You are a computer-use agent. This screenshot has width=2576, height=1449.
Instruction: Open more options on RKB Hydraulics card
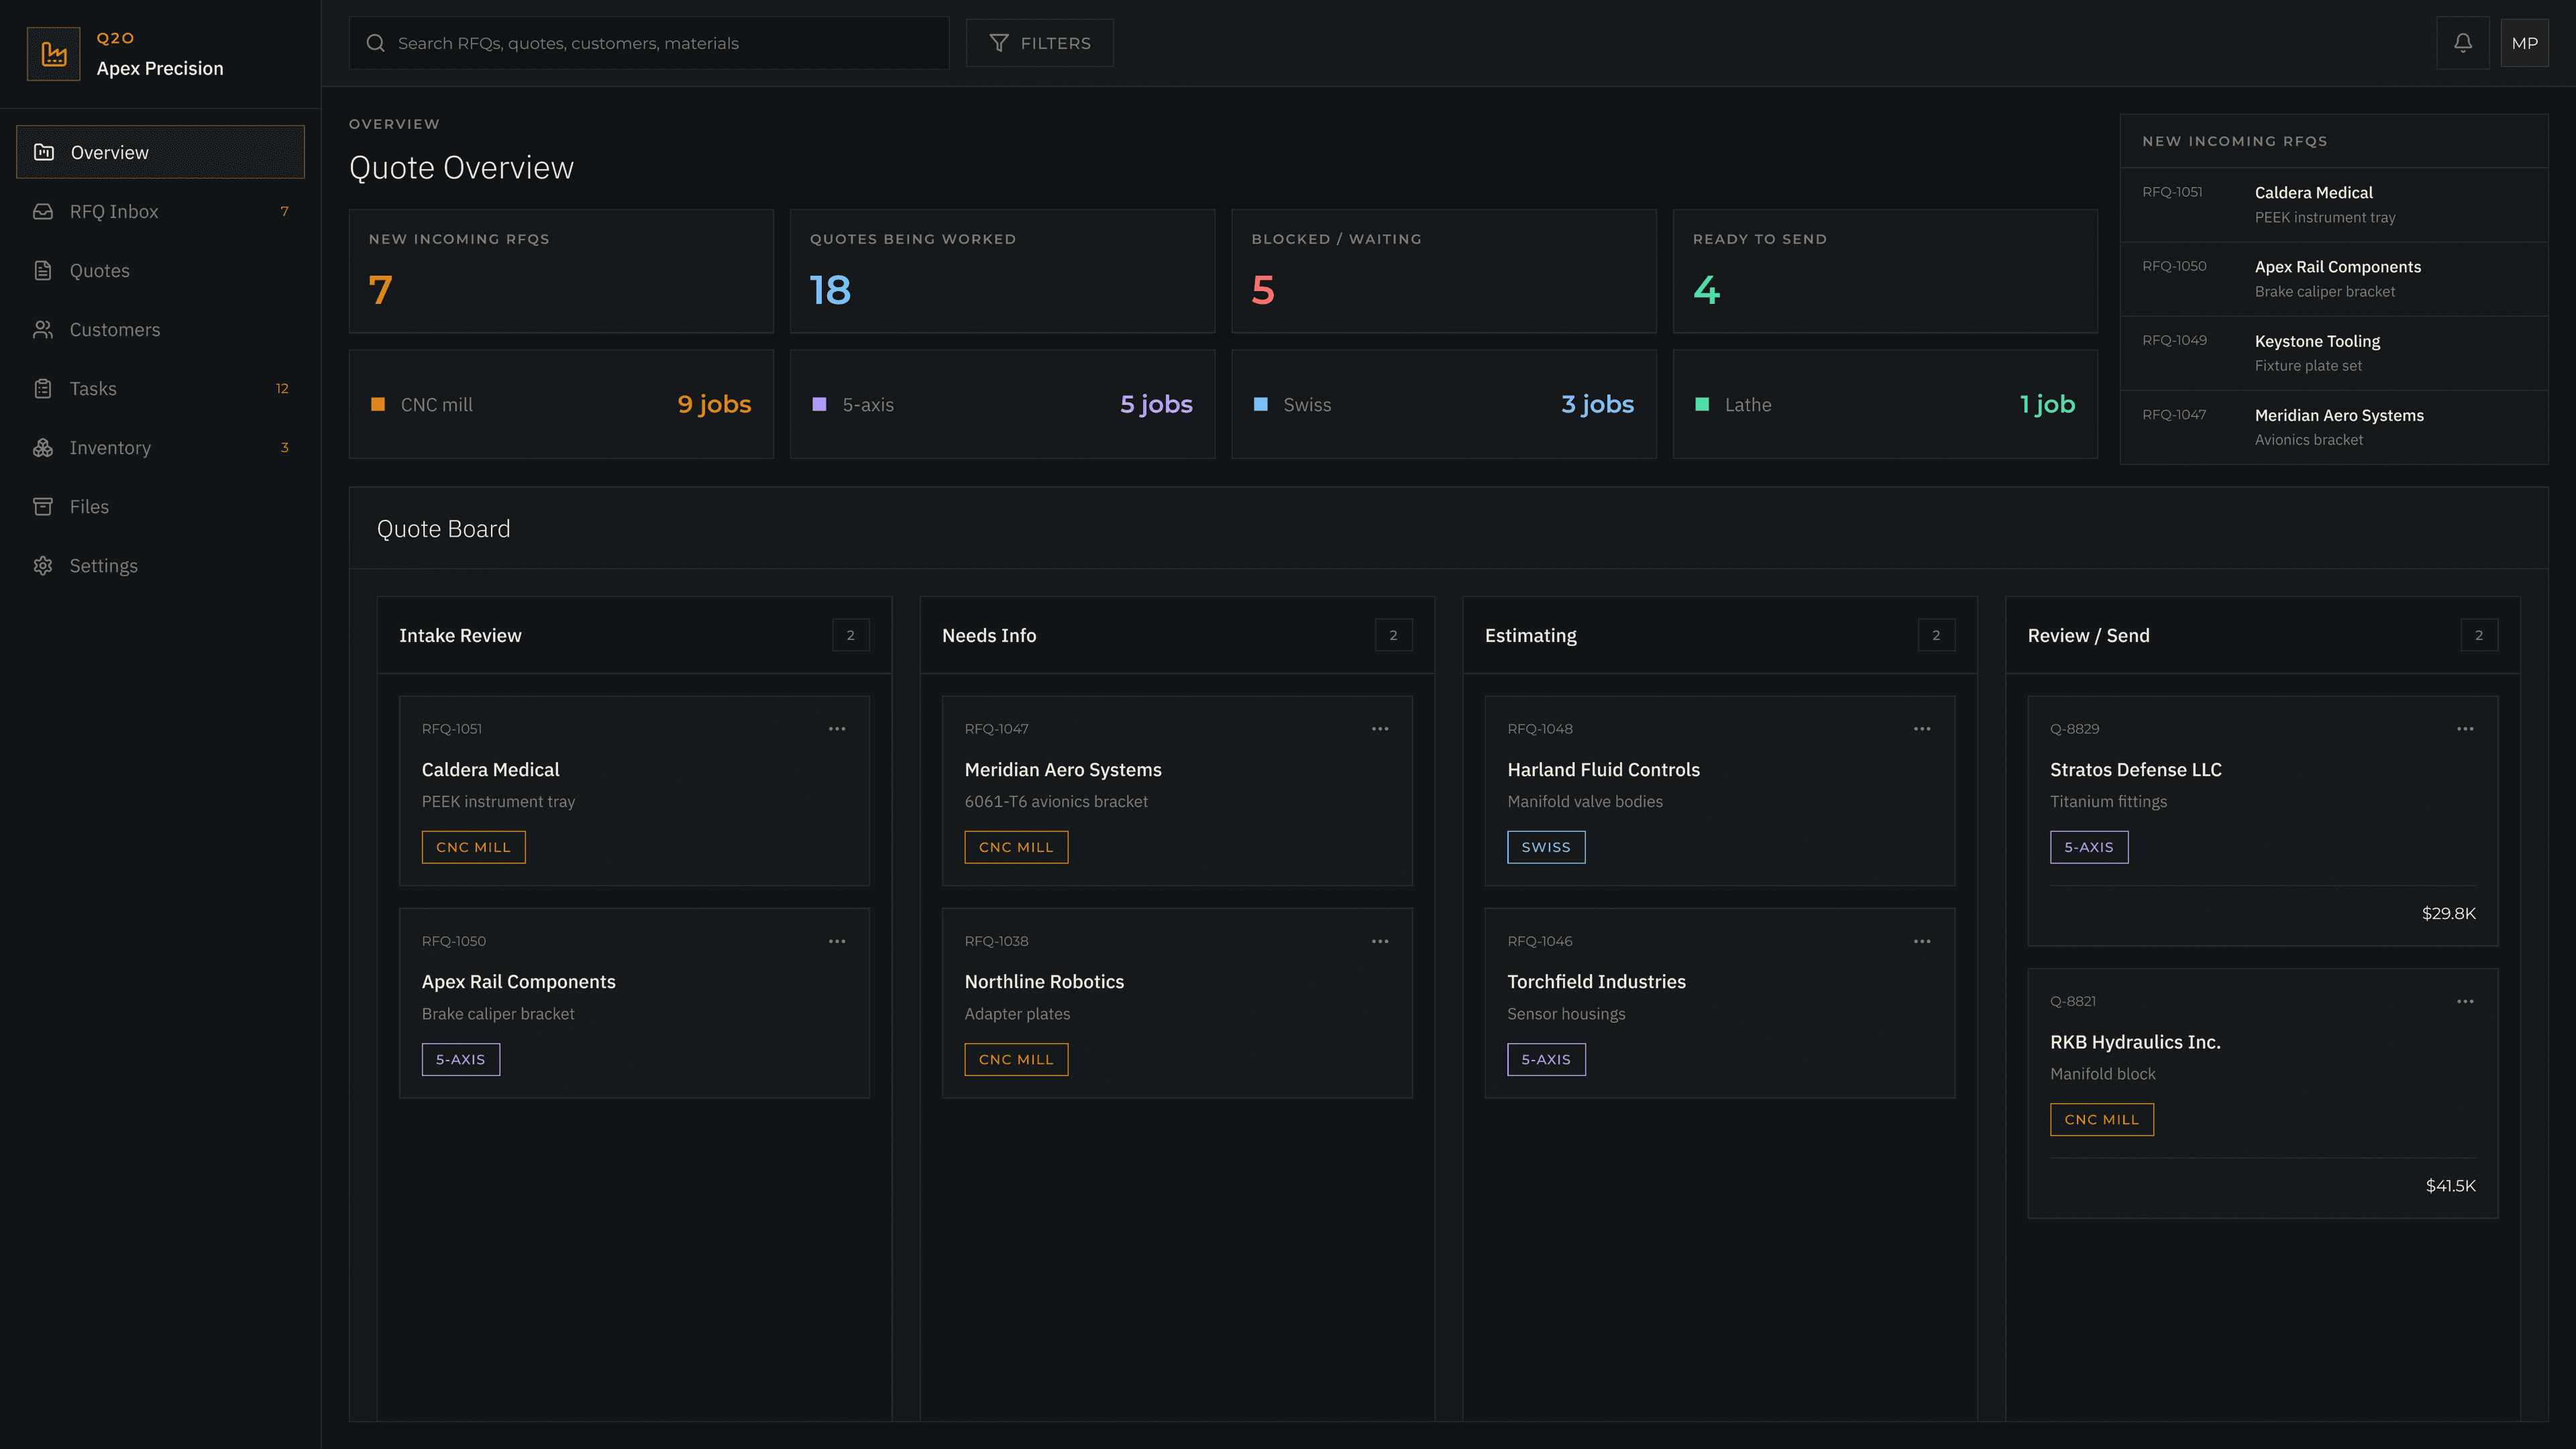2465,1001
